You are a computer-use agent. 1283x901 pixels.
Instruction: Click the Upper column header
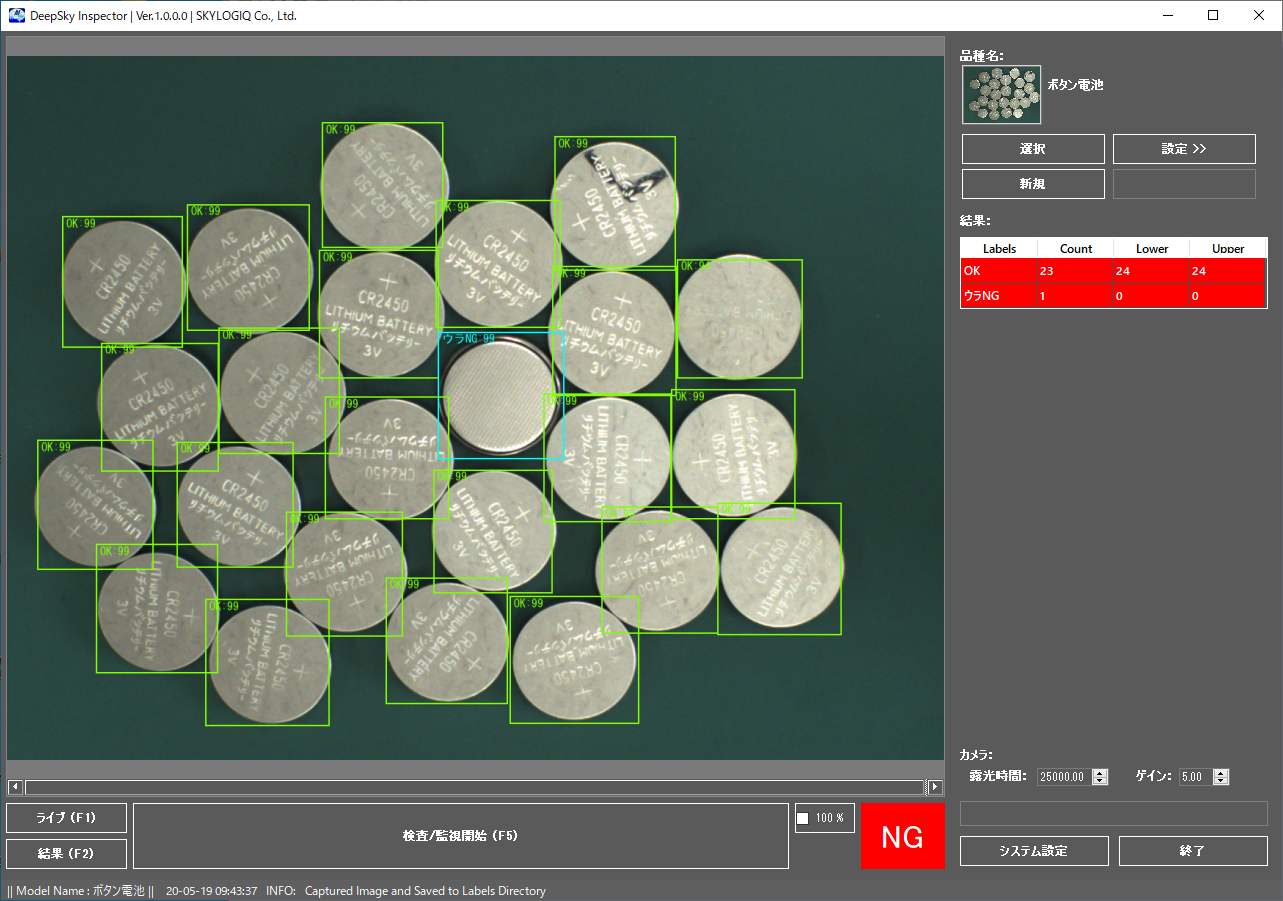pyautogui.click(x=1228, y=249)
